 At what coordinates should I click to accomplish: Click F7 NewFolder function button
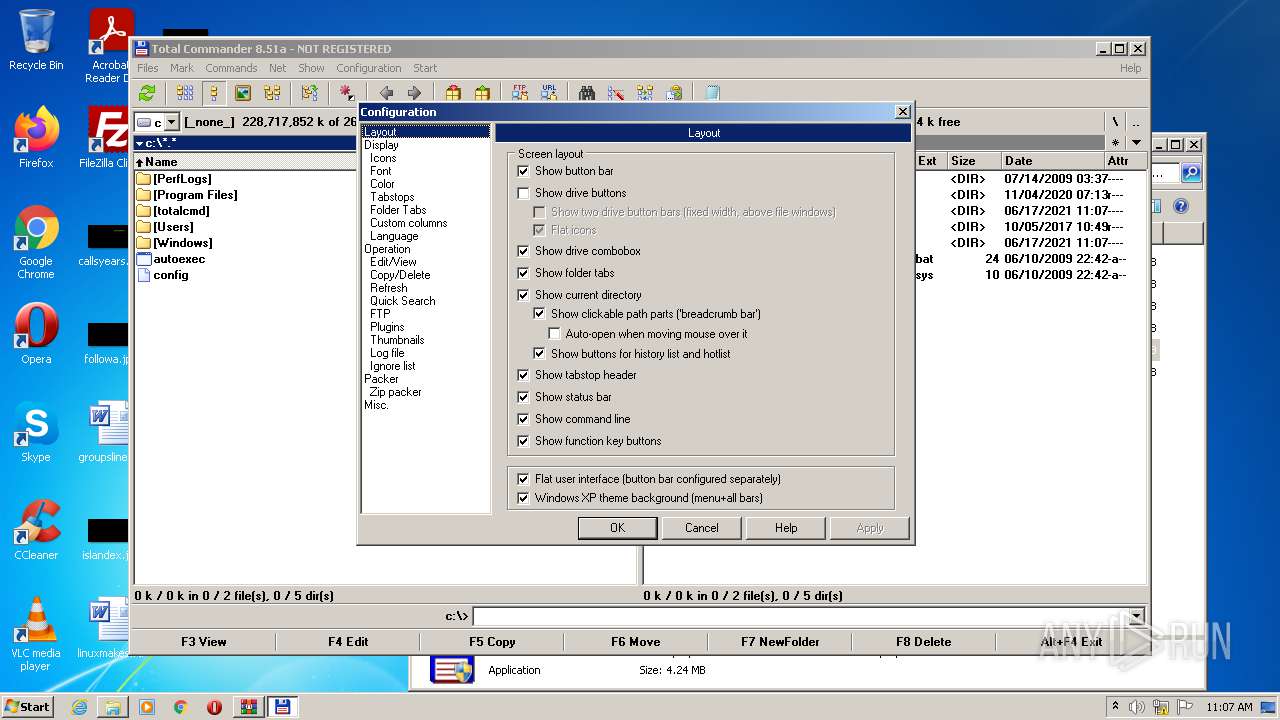780,642
